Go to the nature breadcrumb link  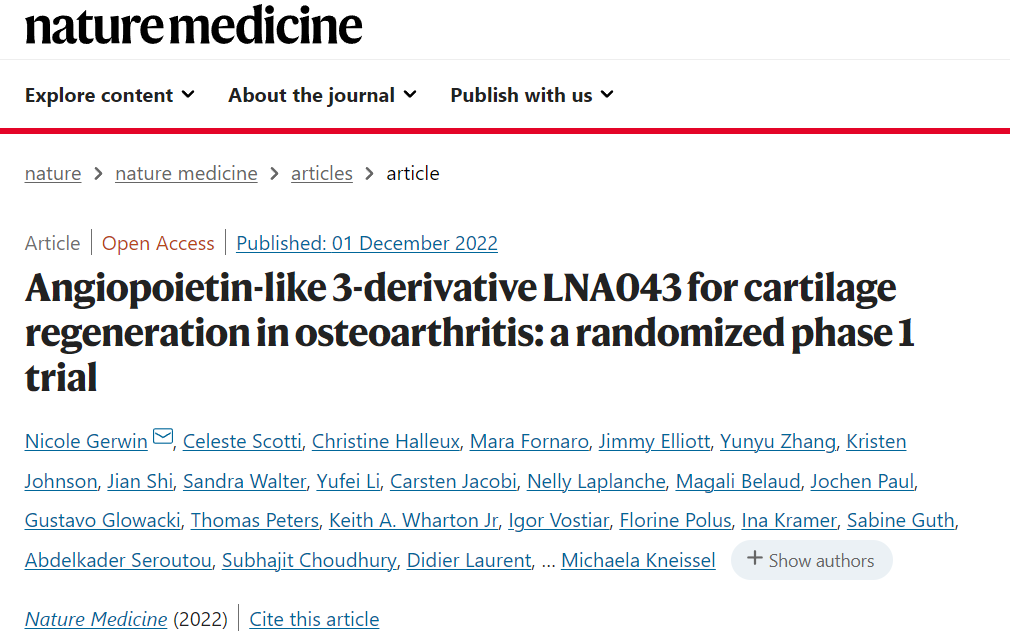tap(53, 173)
